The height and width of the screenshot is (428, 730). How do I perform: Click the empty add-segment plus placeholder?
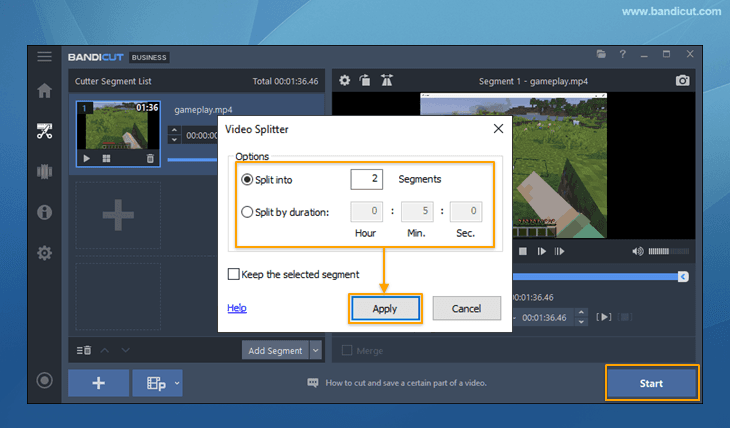(118, 215)
